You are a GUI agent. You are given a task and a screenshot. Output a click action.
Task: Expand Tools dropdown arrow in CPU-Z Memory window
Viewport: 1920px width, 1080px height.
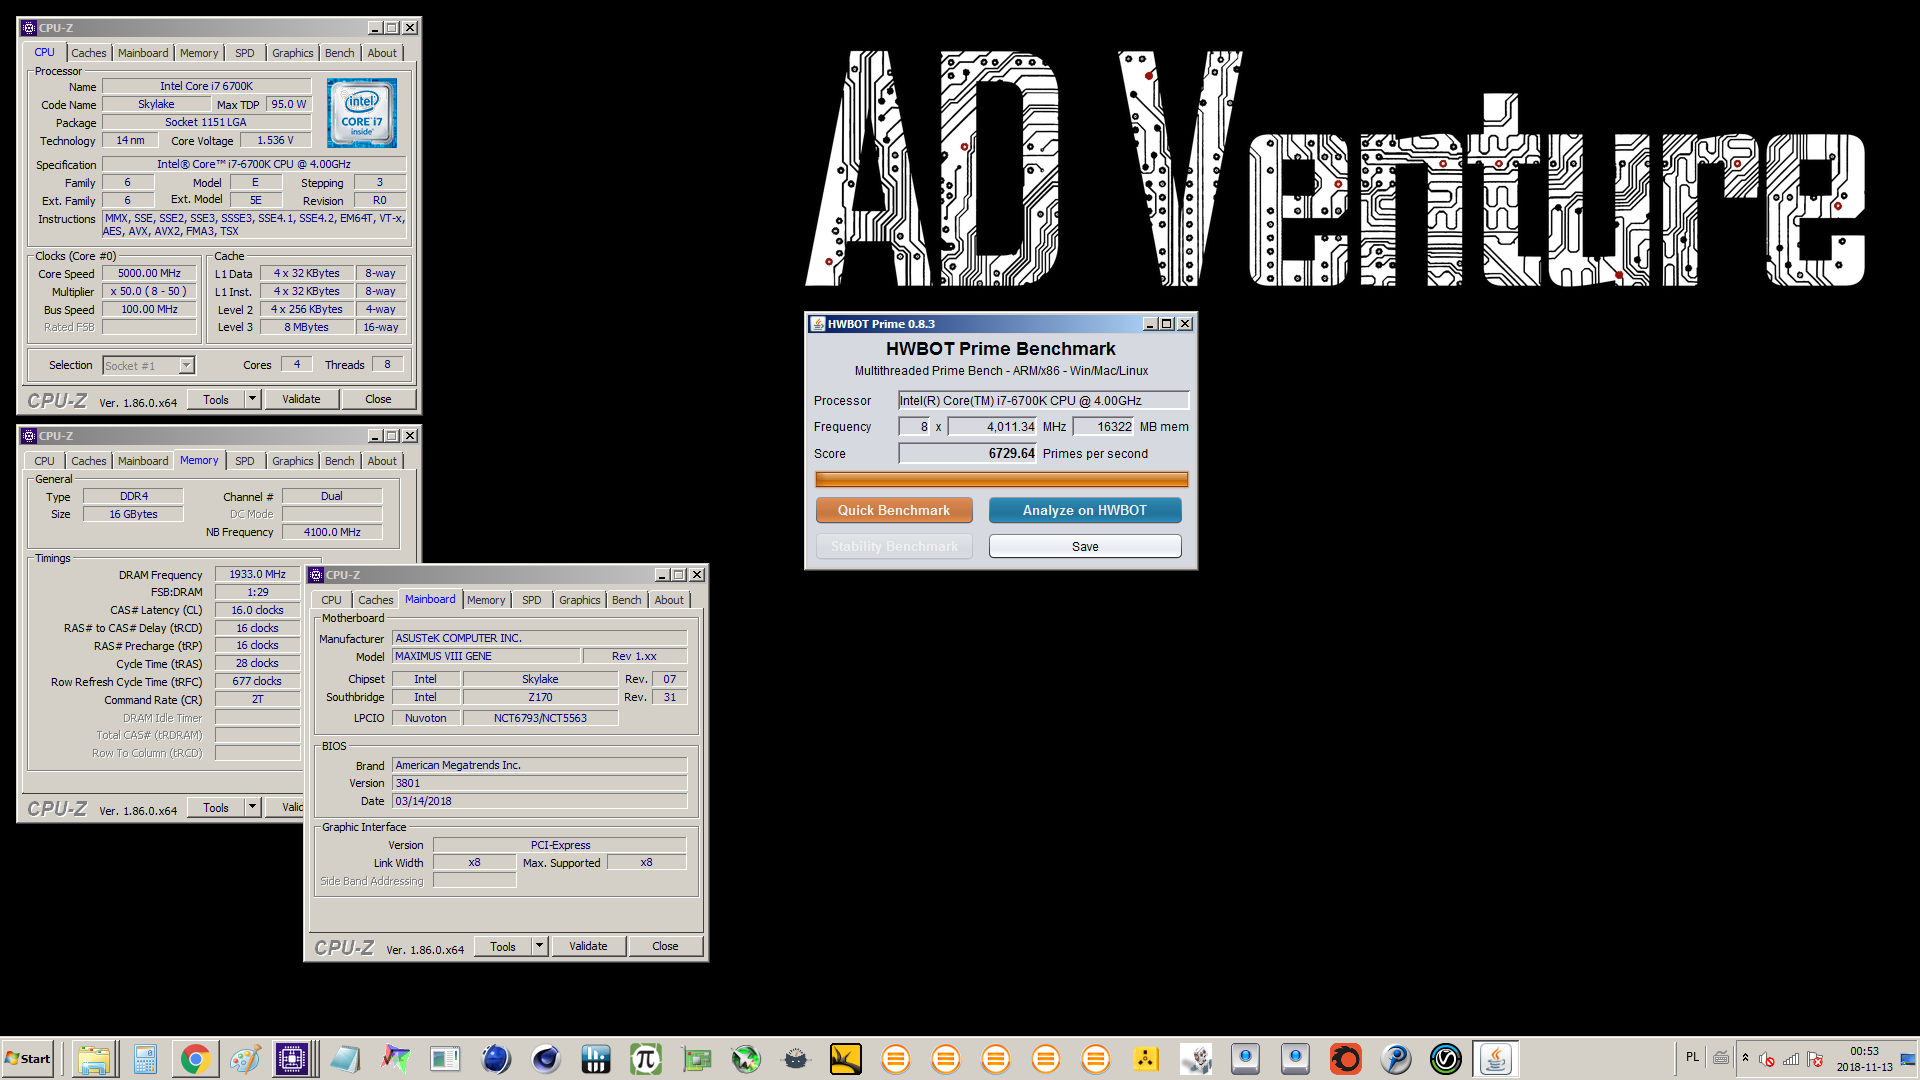pos(253,807)
